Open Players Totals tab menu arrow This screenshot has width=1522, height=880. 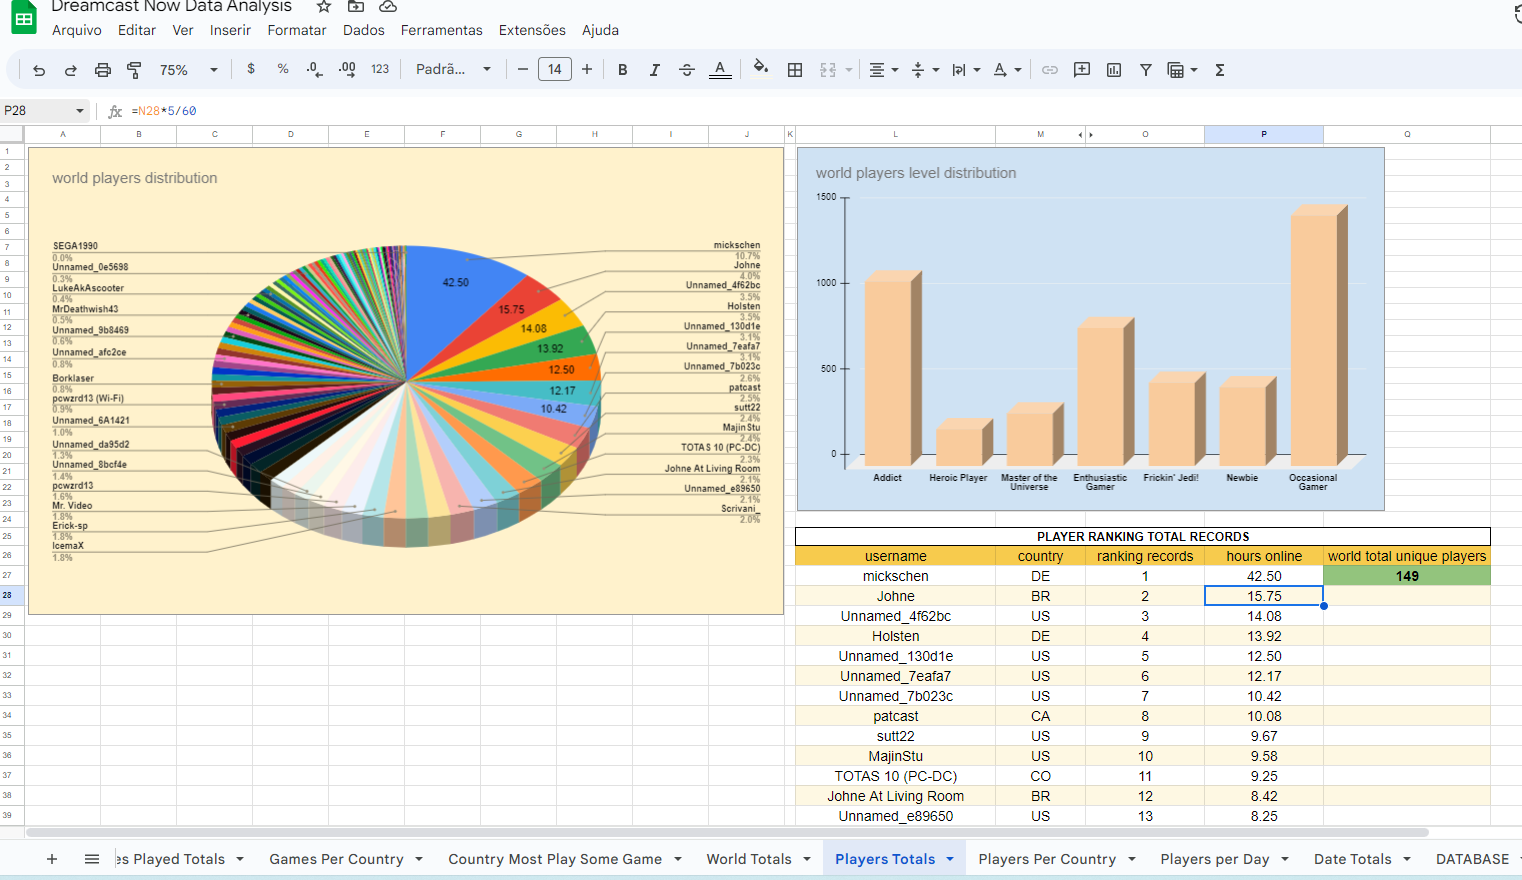[x=950, y=859]
